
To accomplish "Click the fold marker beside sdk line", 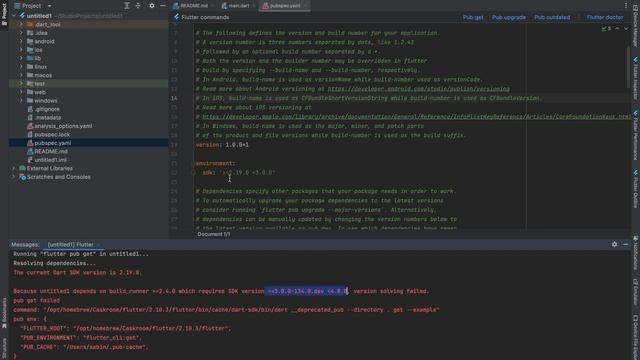I will (x=193, y=173).
